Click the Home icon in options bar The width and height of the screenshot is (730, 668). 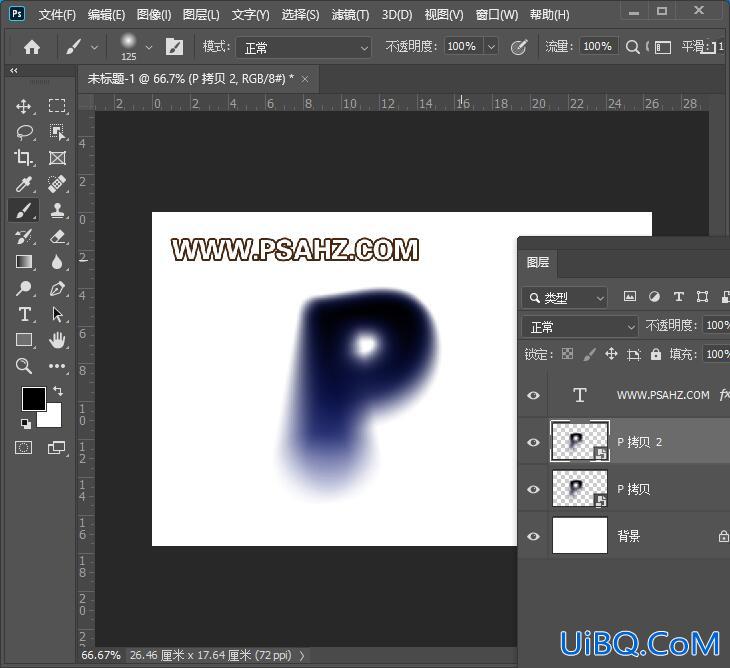coord(32,47)
